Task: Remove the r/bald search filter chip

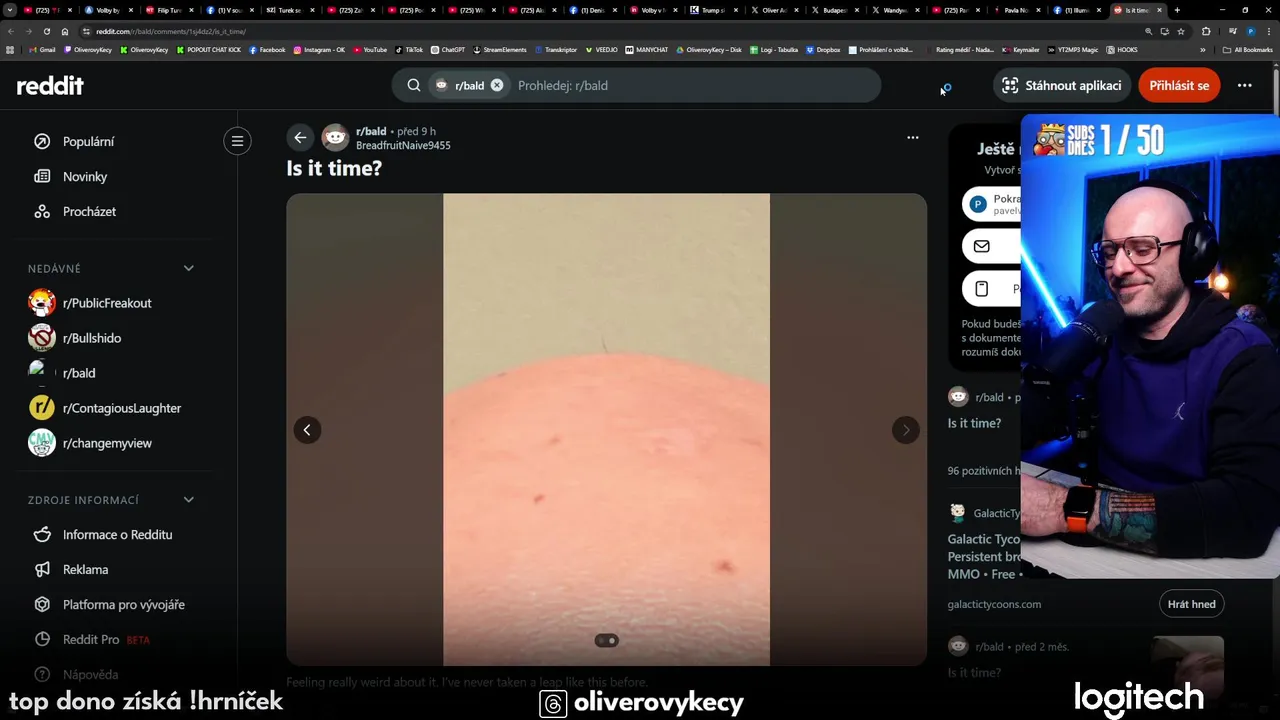Action: coord(497,85)
